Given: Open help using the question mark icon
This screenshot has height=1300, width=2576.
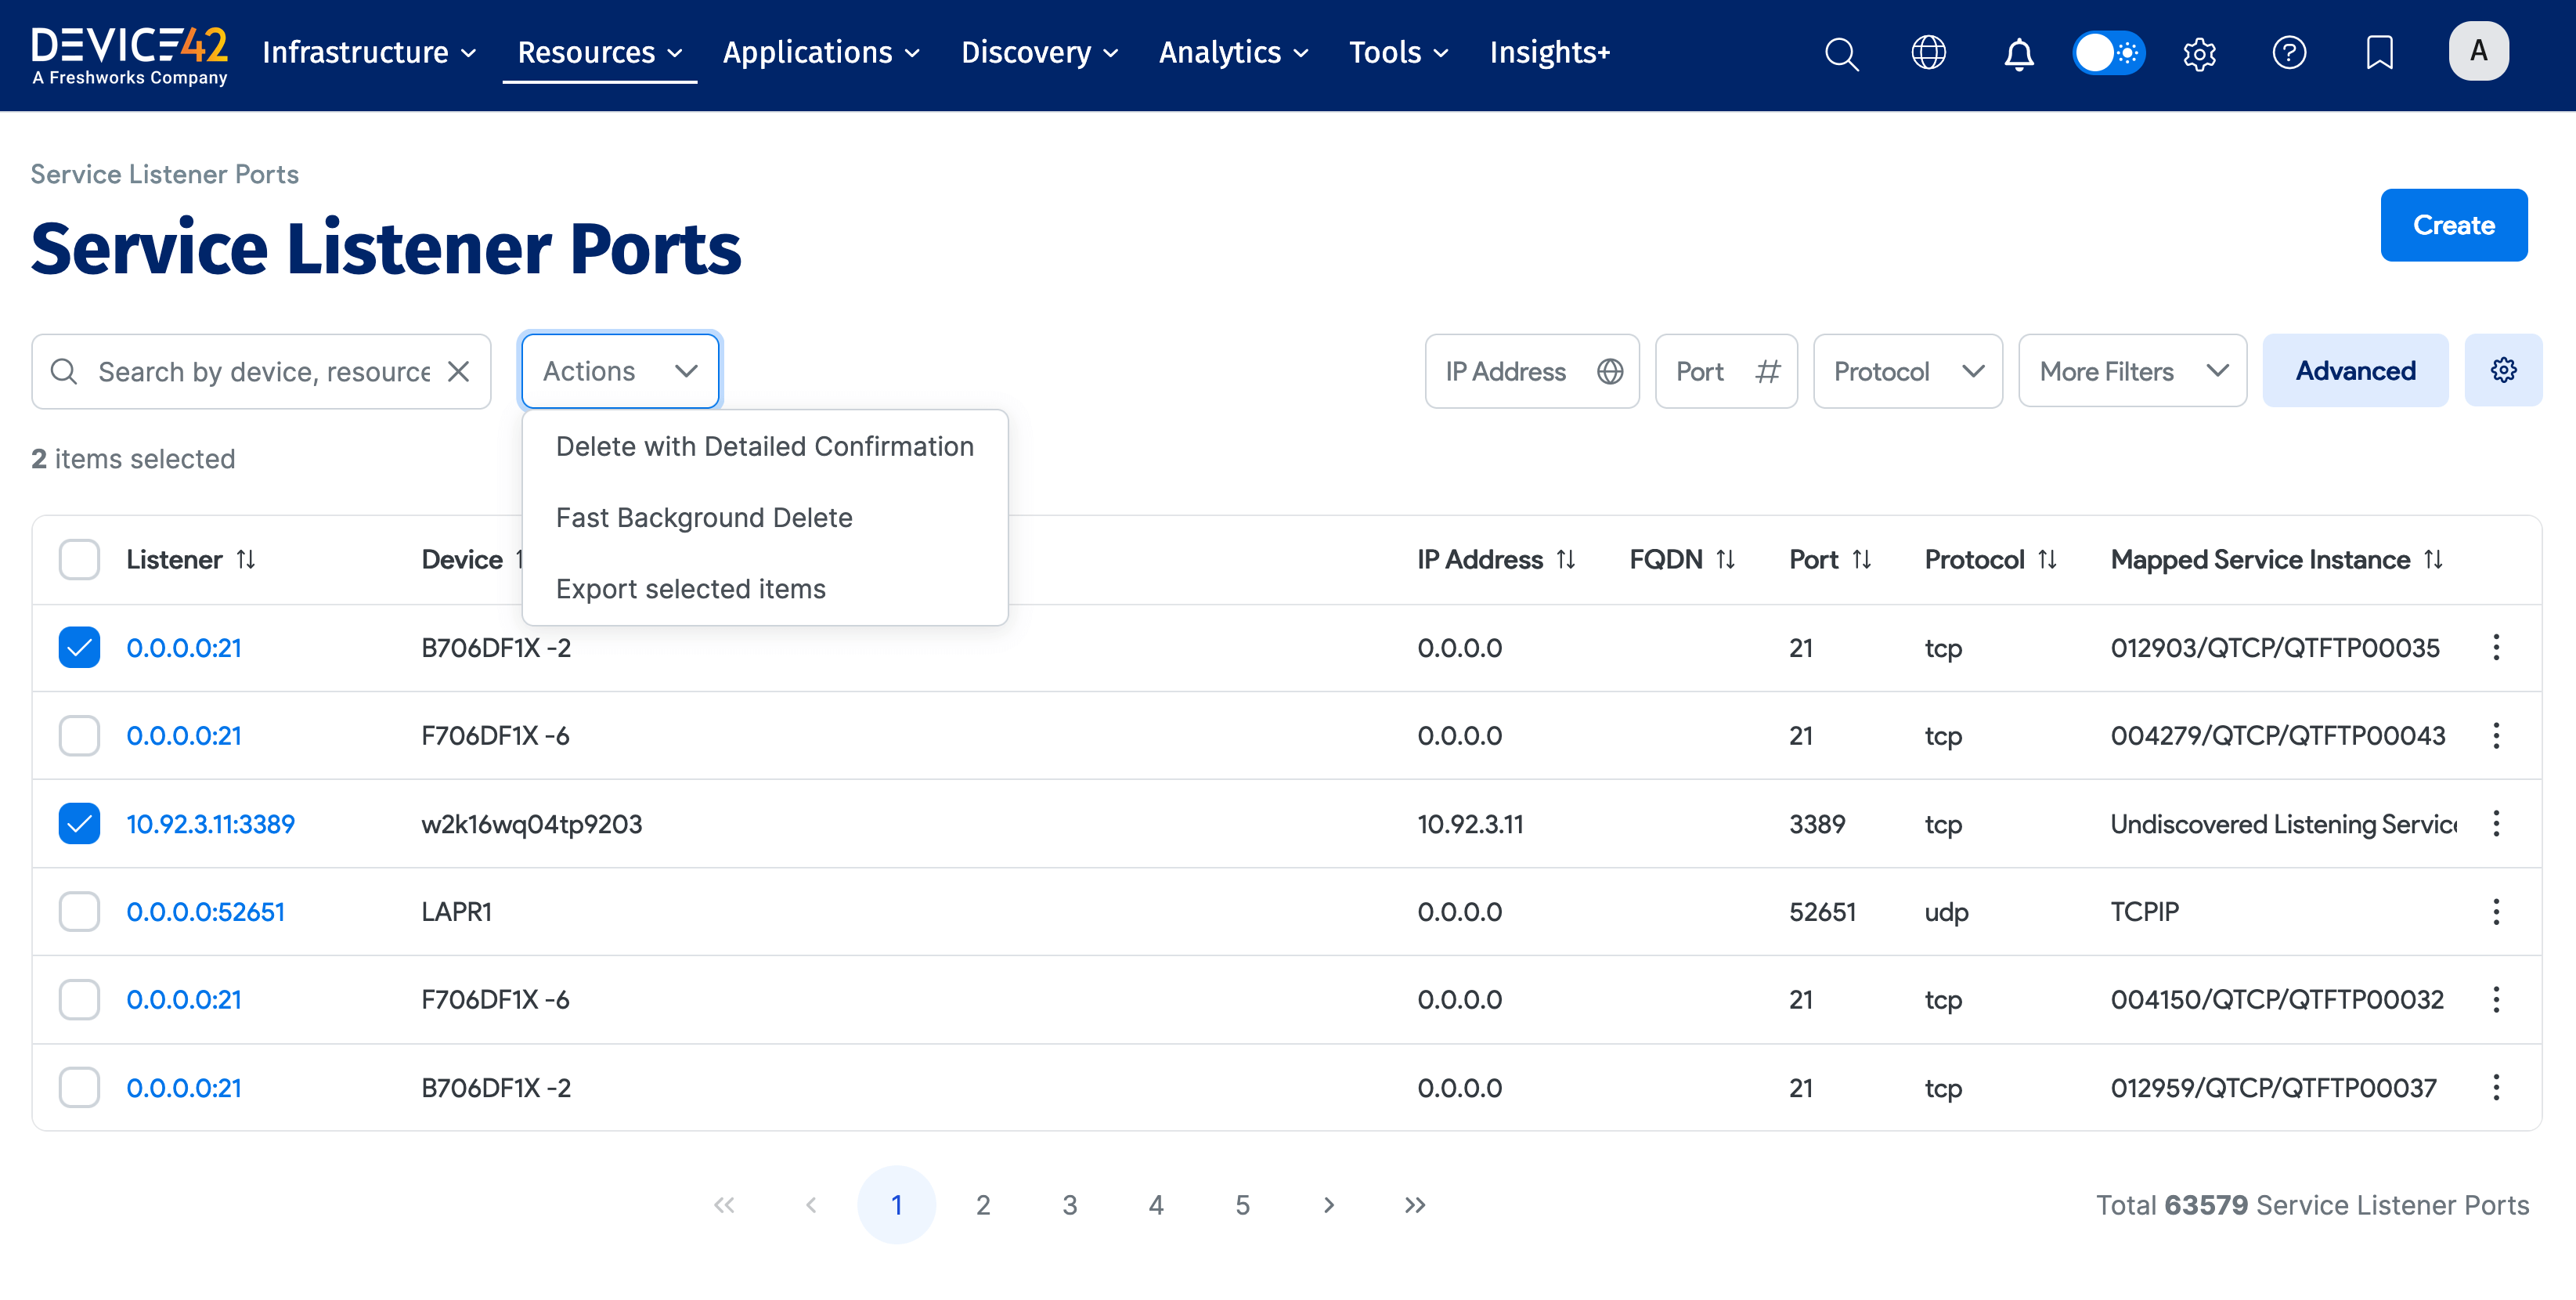Looking at the screenshot, I should pos(2289,53).
